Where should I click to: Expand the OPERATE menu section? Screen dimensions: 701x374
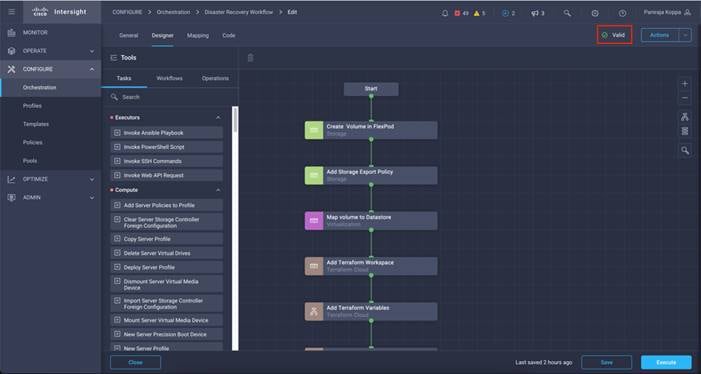[92, 51]
